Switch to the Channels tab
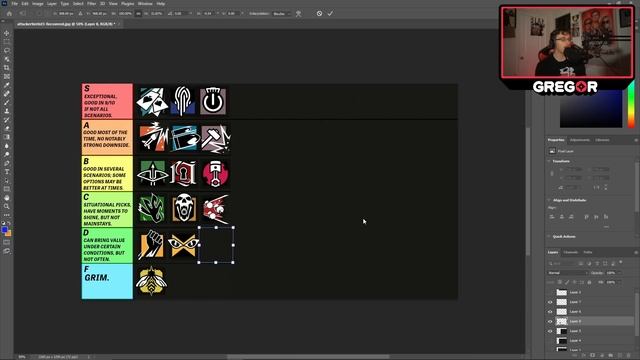 (x=570, y=252)
